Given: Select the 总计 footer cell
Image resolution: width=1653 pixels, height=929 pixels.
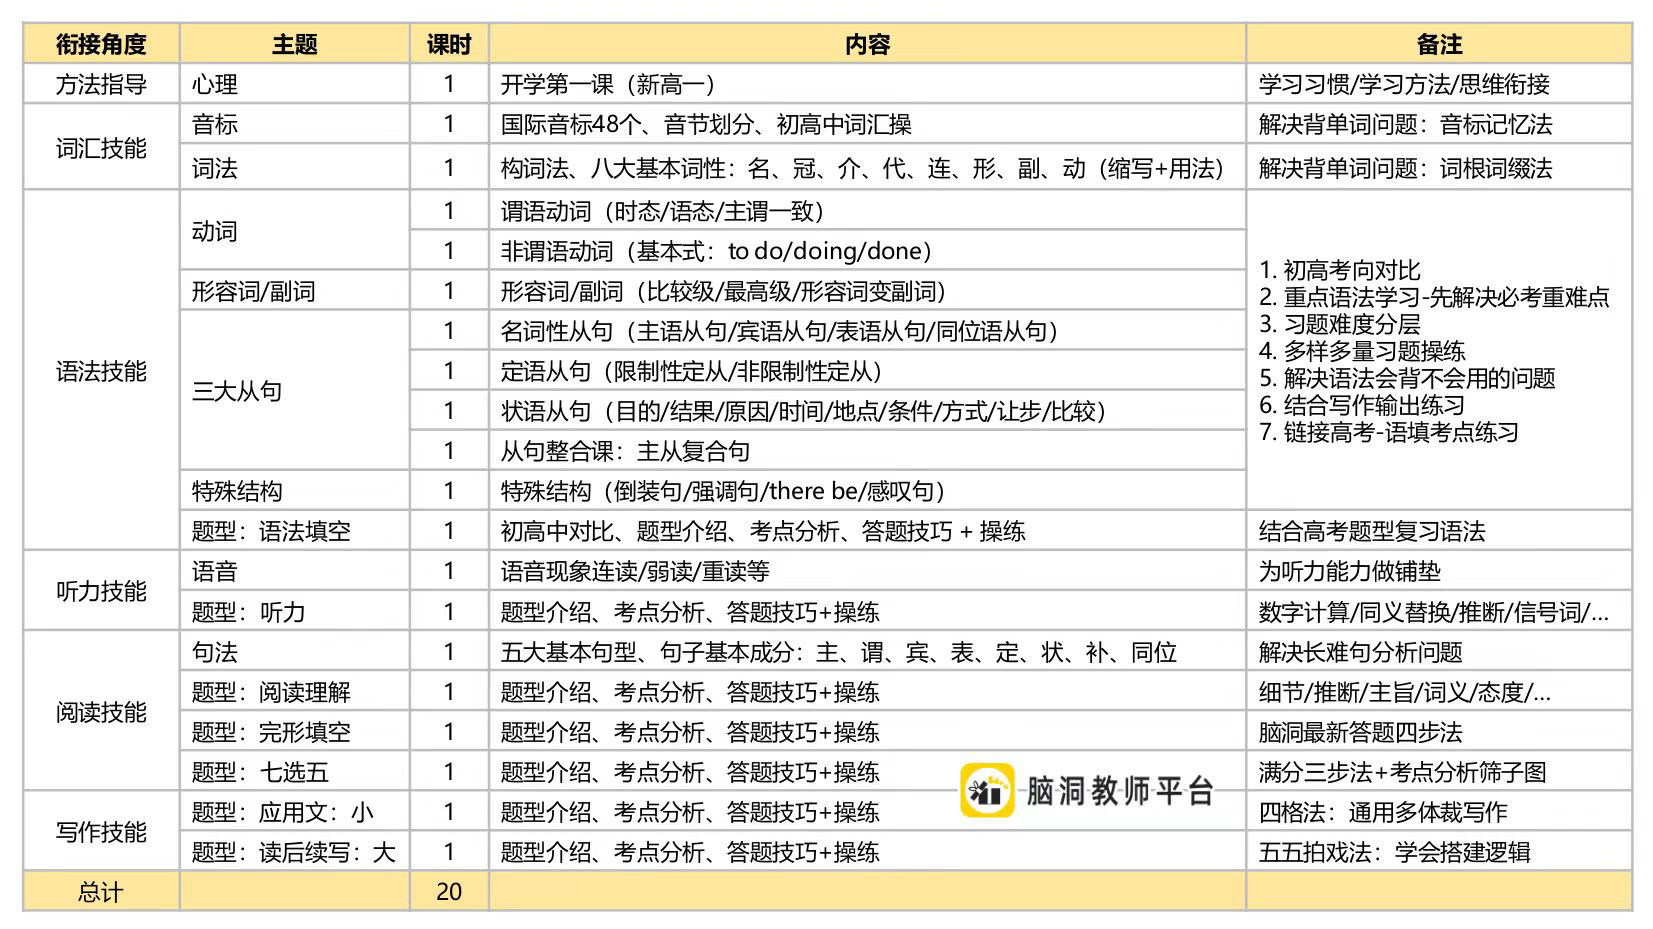Looking at the screenshot, I should [101, 890].
